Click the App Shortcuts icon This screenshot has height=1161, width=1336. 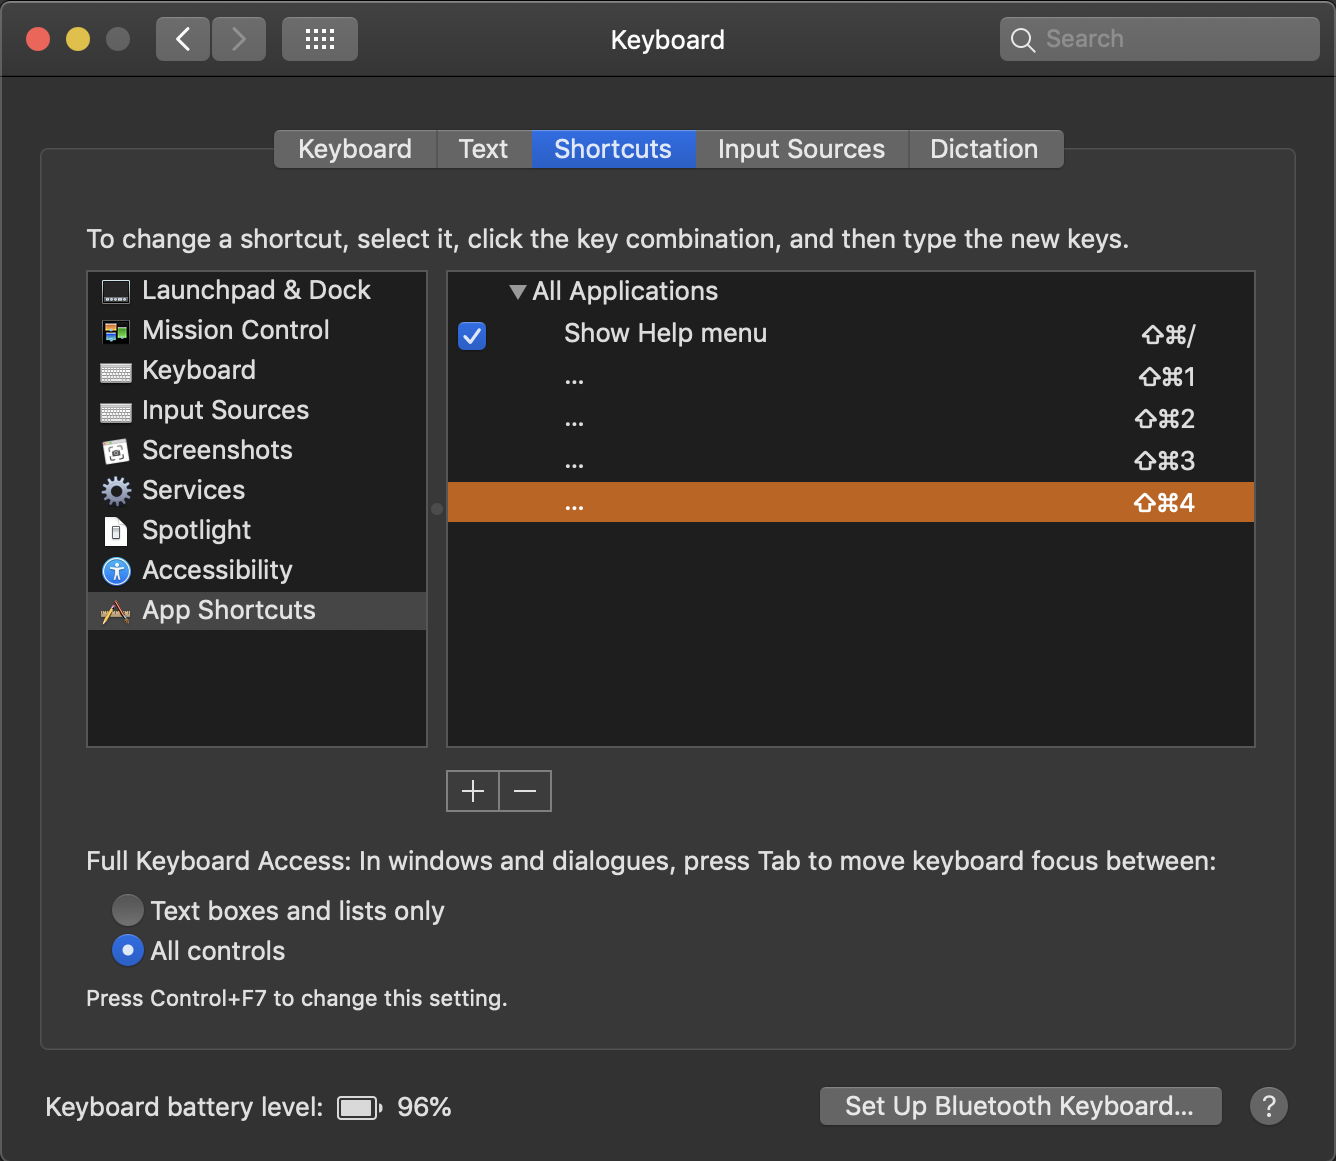(x=116, y=611)
